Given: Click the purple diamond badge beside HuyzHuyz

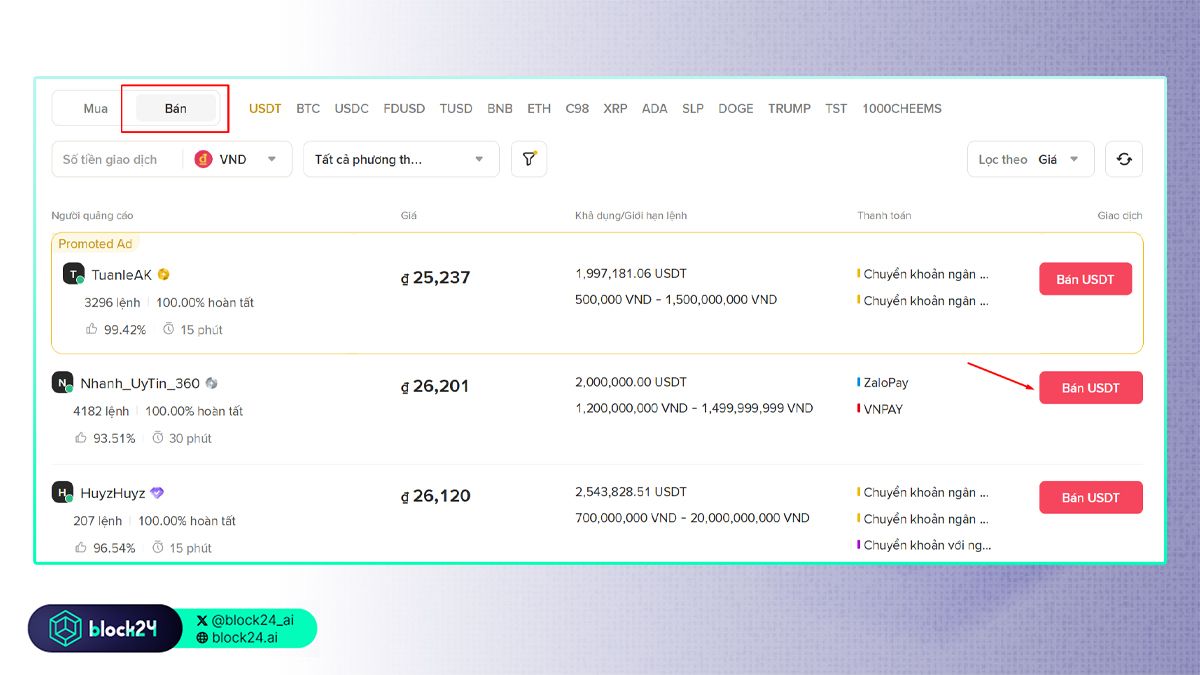Looking at the screenshot, I should [157, 492].
